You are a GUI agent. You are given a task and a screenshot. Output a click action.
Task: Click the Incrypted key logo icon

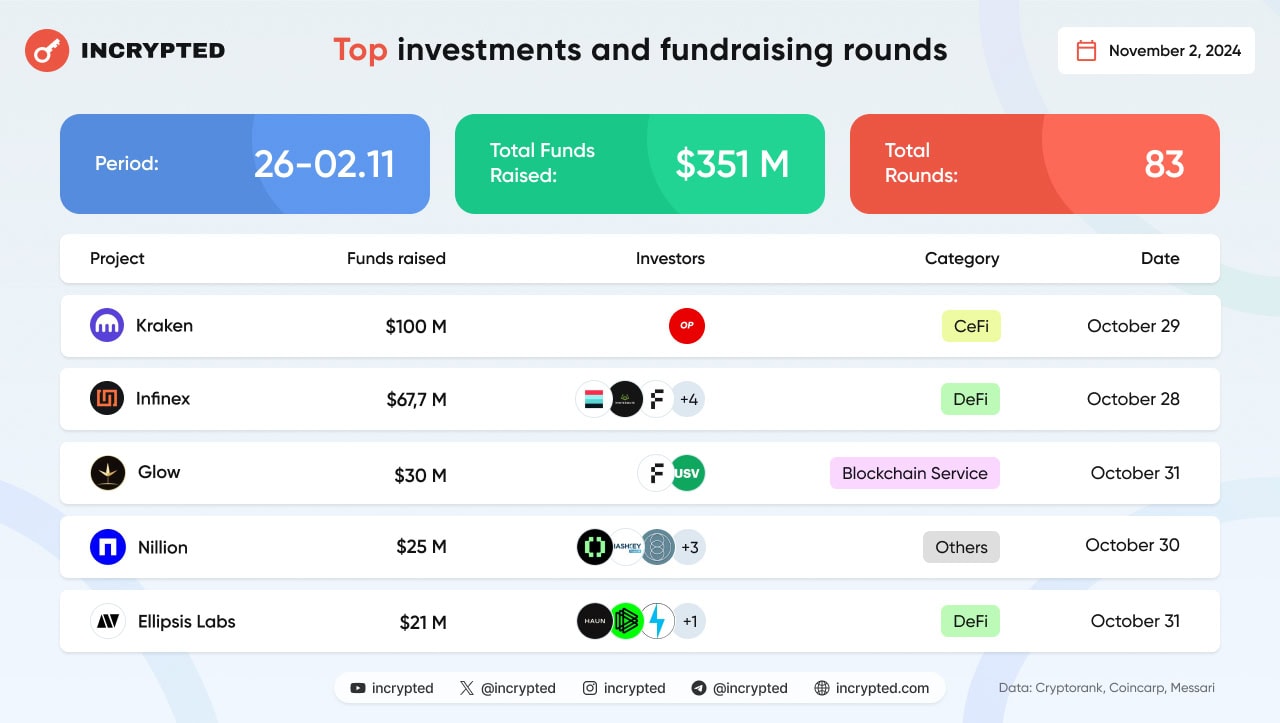pyautogui.click(x=46, y=50)
